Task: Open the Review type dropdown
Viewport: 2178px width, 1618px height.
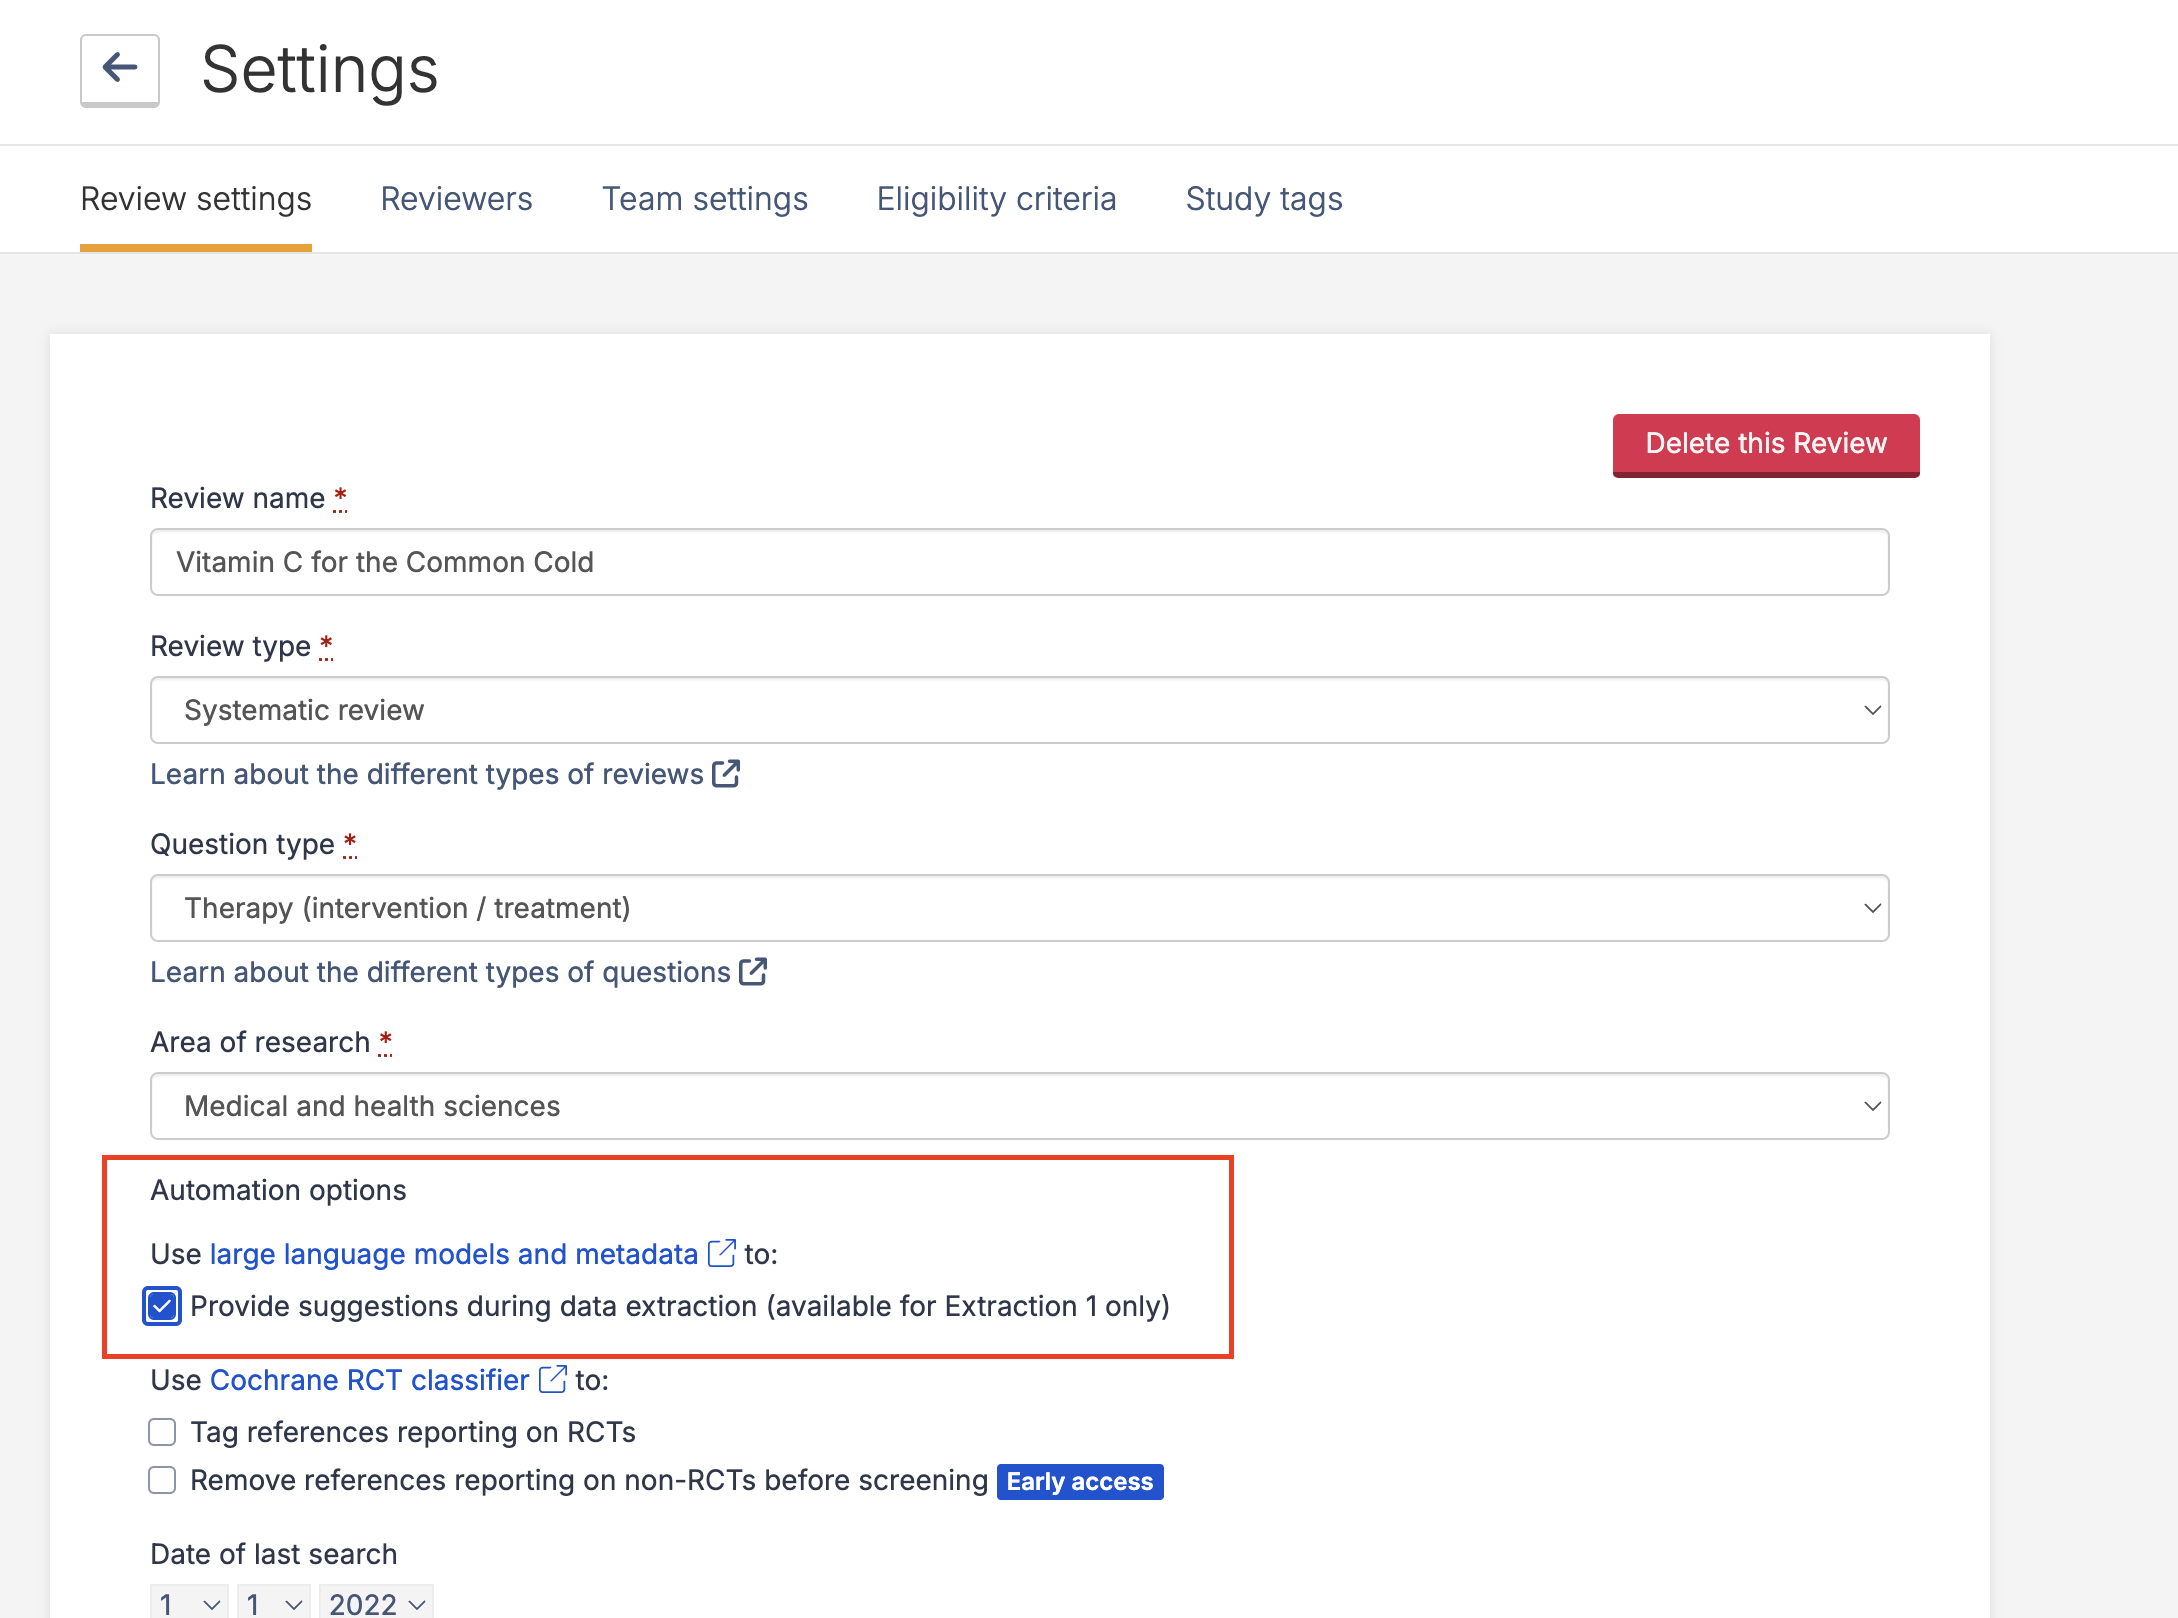Action: pos(1018,710)
